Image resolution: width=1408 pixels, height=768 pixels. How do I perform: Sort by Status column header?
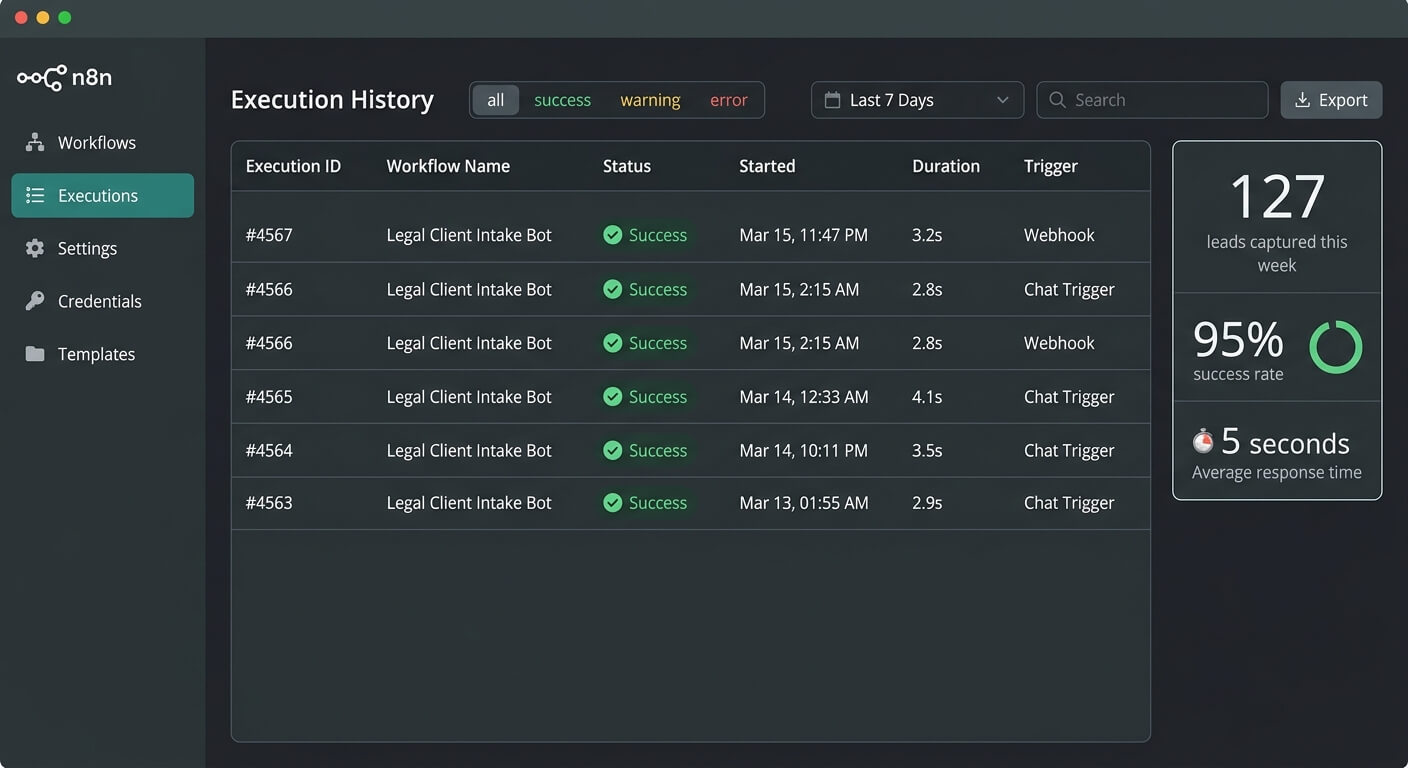point(627,166)
